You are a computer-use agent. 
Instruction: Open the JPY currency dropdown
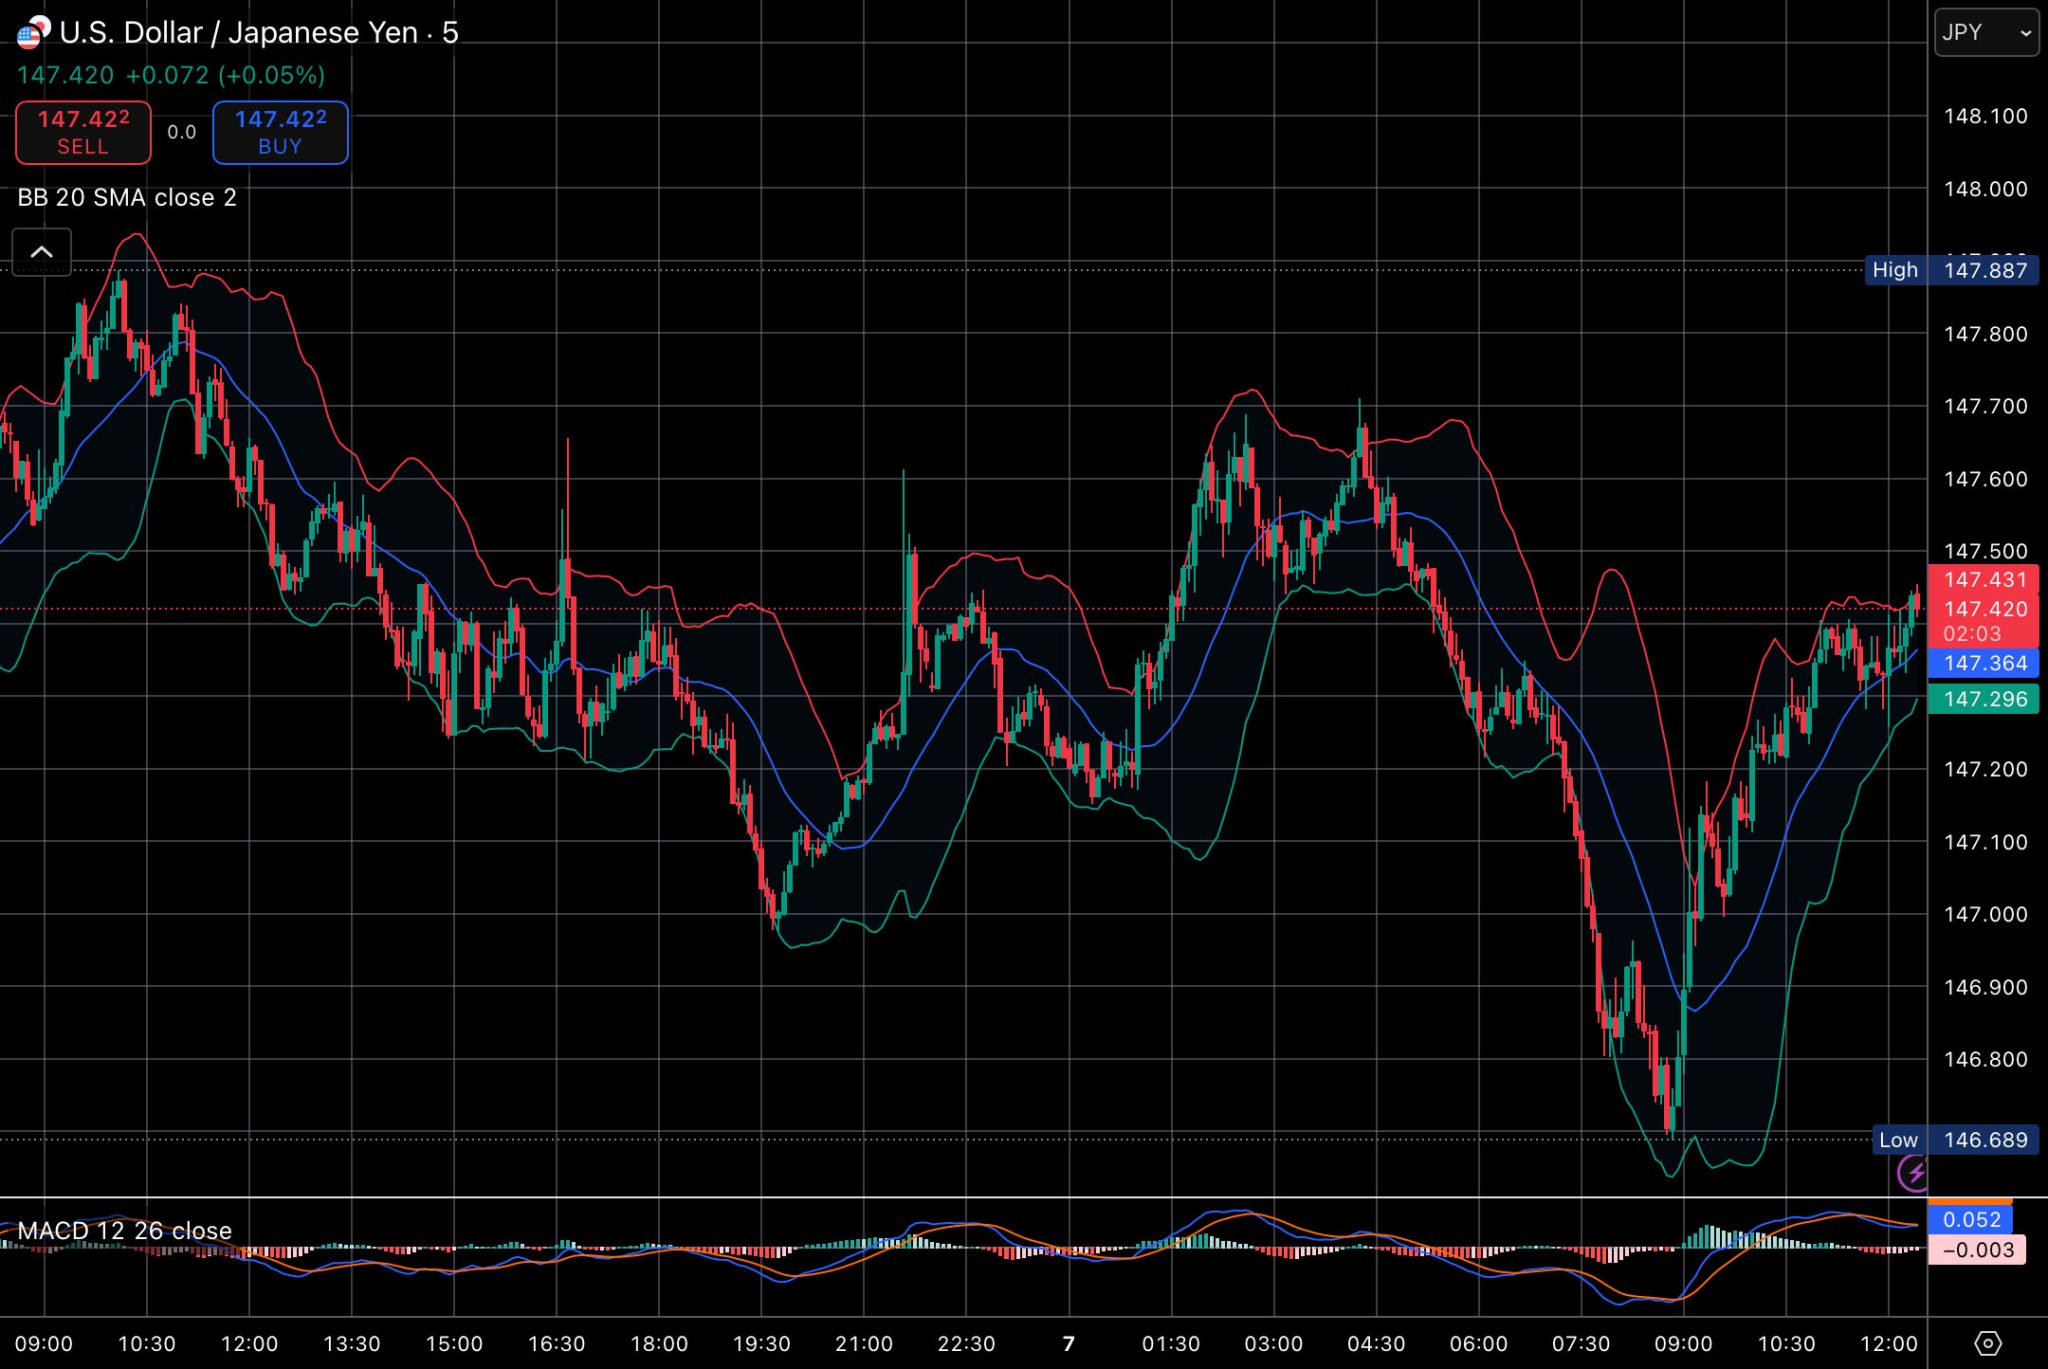point(1986,33)
